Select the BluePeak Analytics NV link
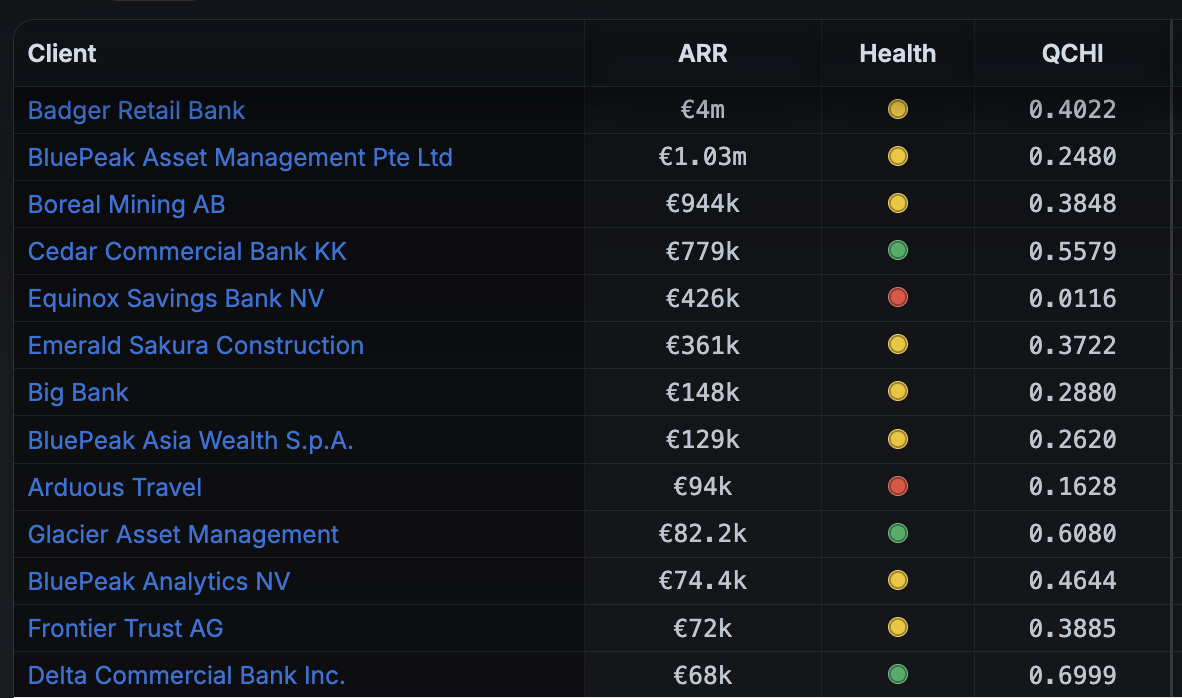The image size is (1182, 698). coord(159,581)
